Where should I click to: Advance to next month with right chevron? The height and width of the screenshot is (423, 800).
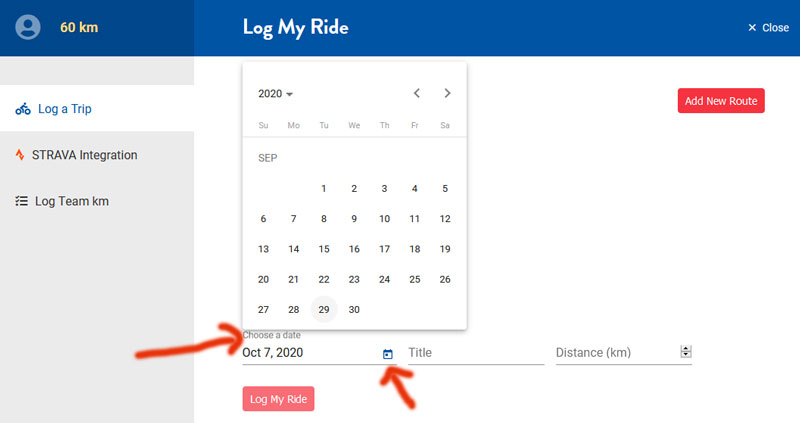coord(447,93)
